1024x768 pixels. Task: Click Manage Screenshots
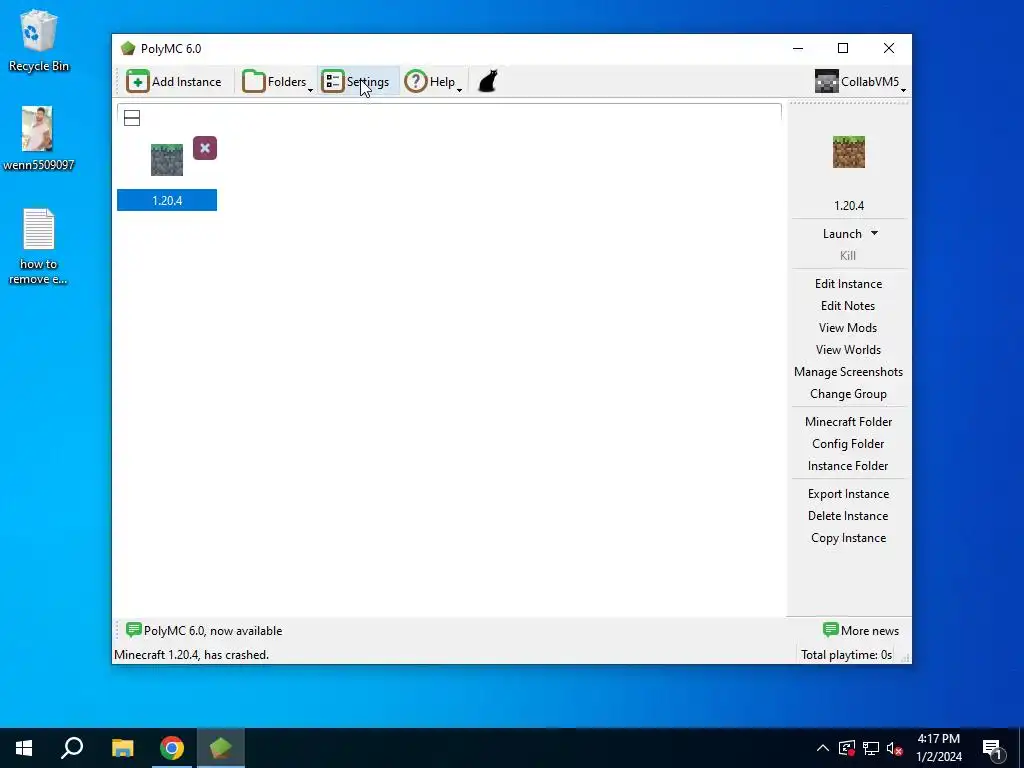point(848,372)
